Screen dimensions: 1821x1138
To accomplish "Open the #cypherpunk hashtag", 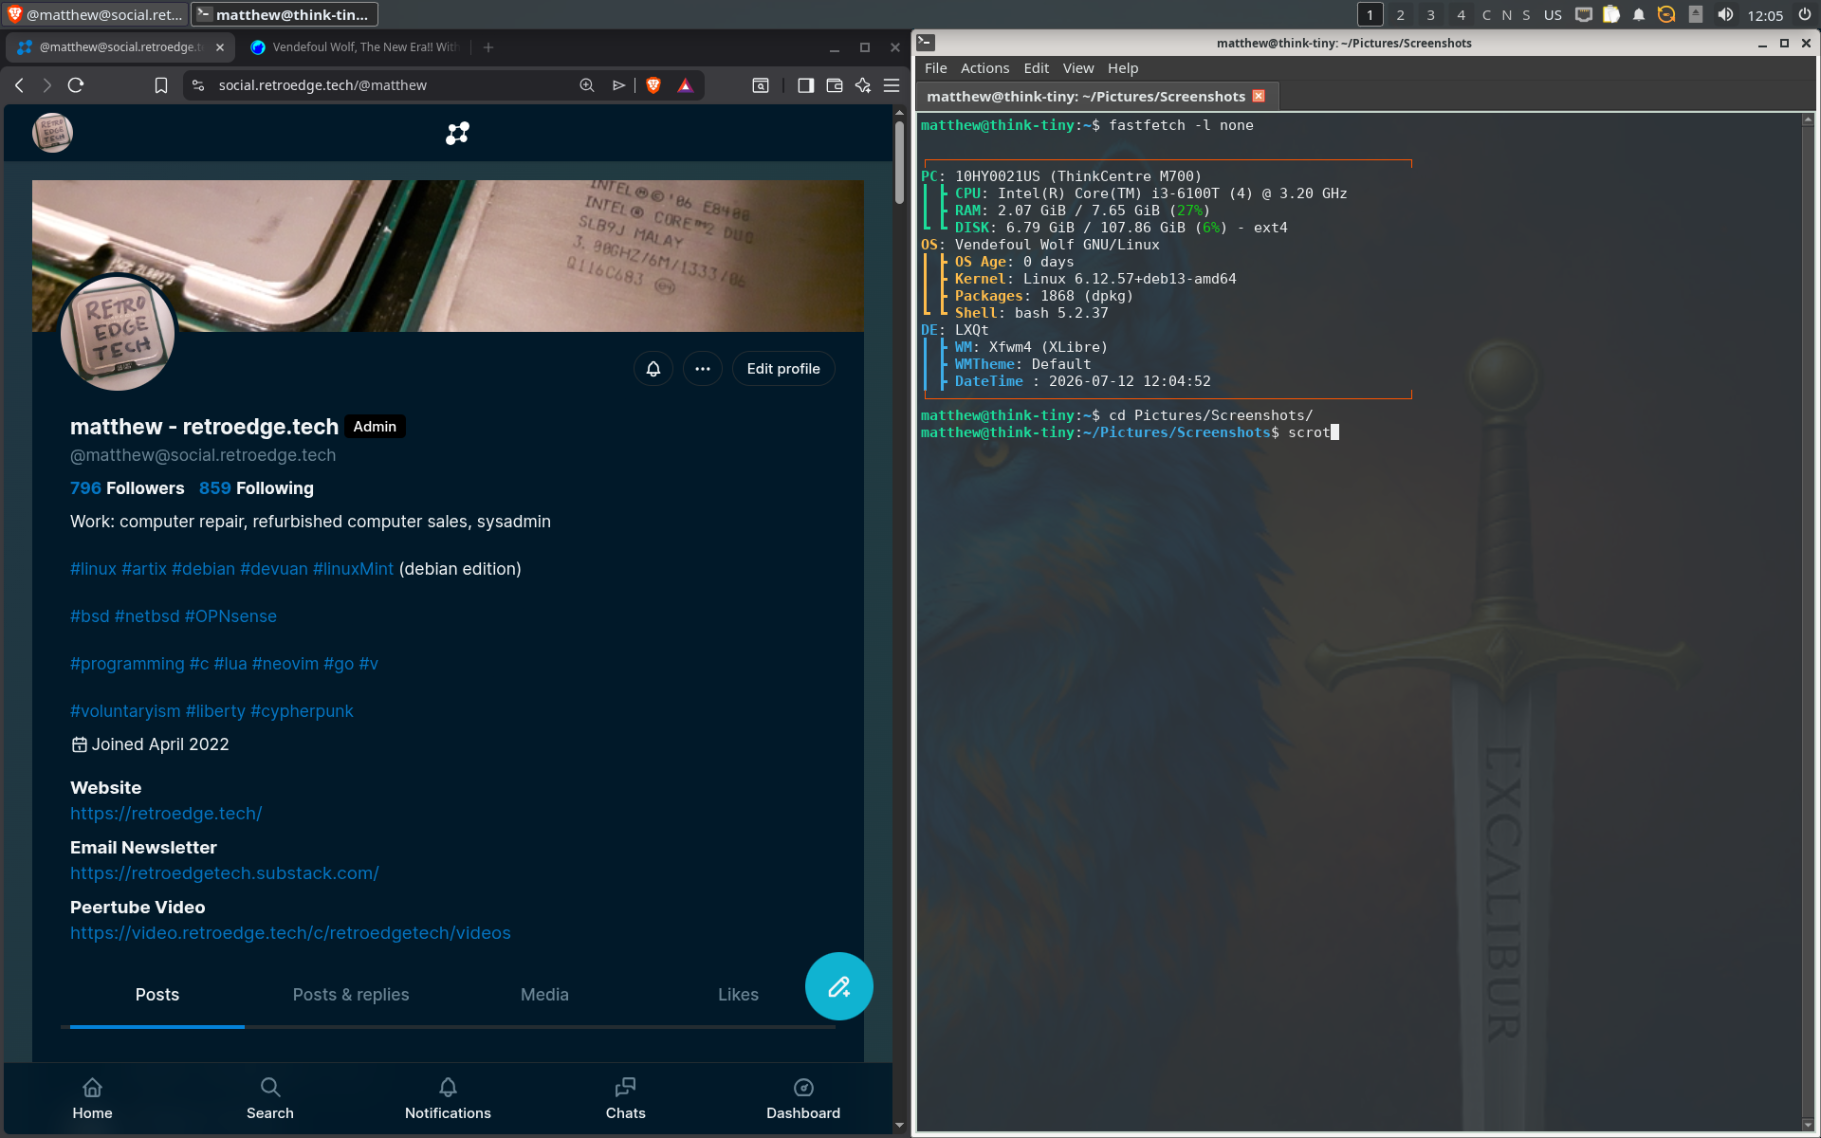I will tap(301, 711).
